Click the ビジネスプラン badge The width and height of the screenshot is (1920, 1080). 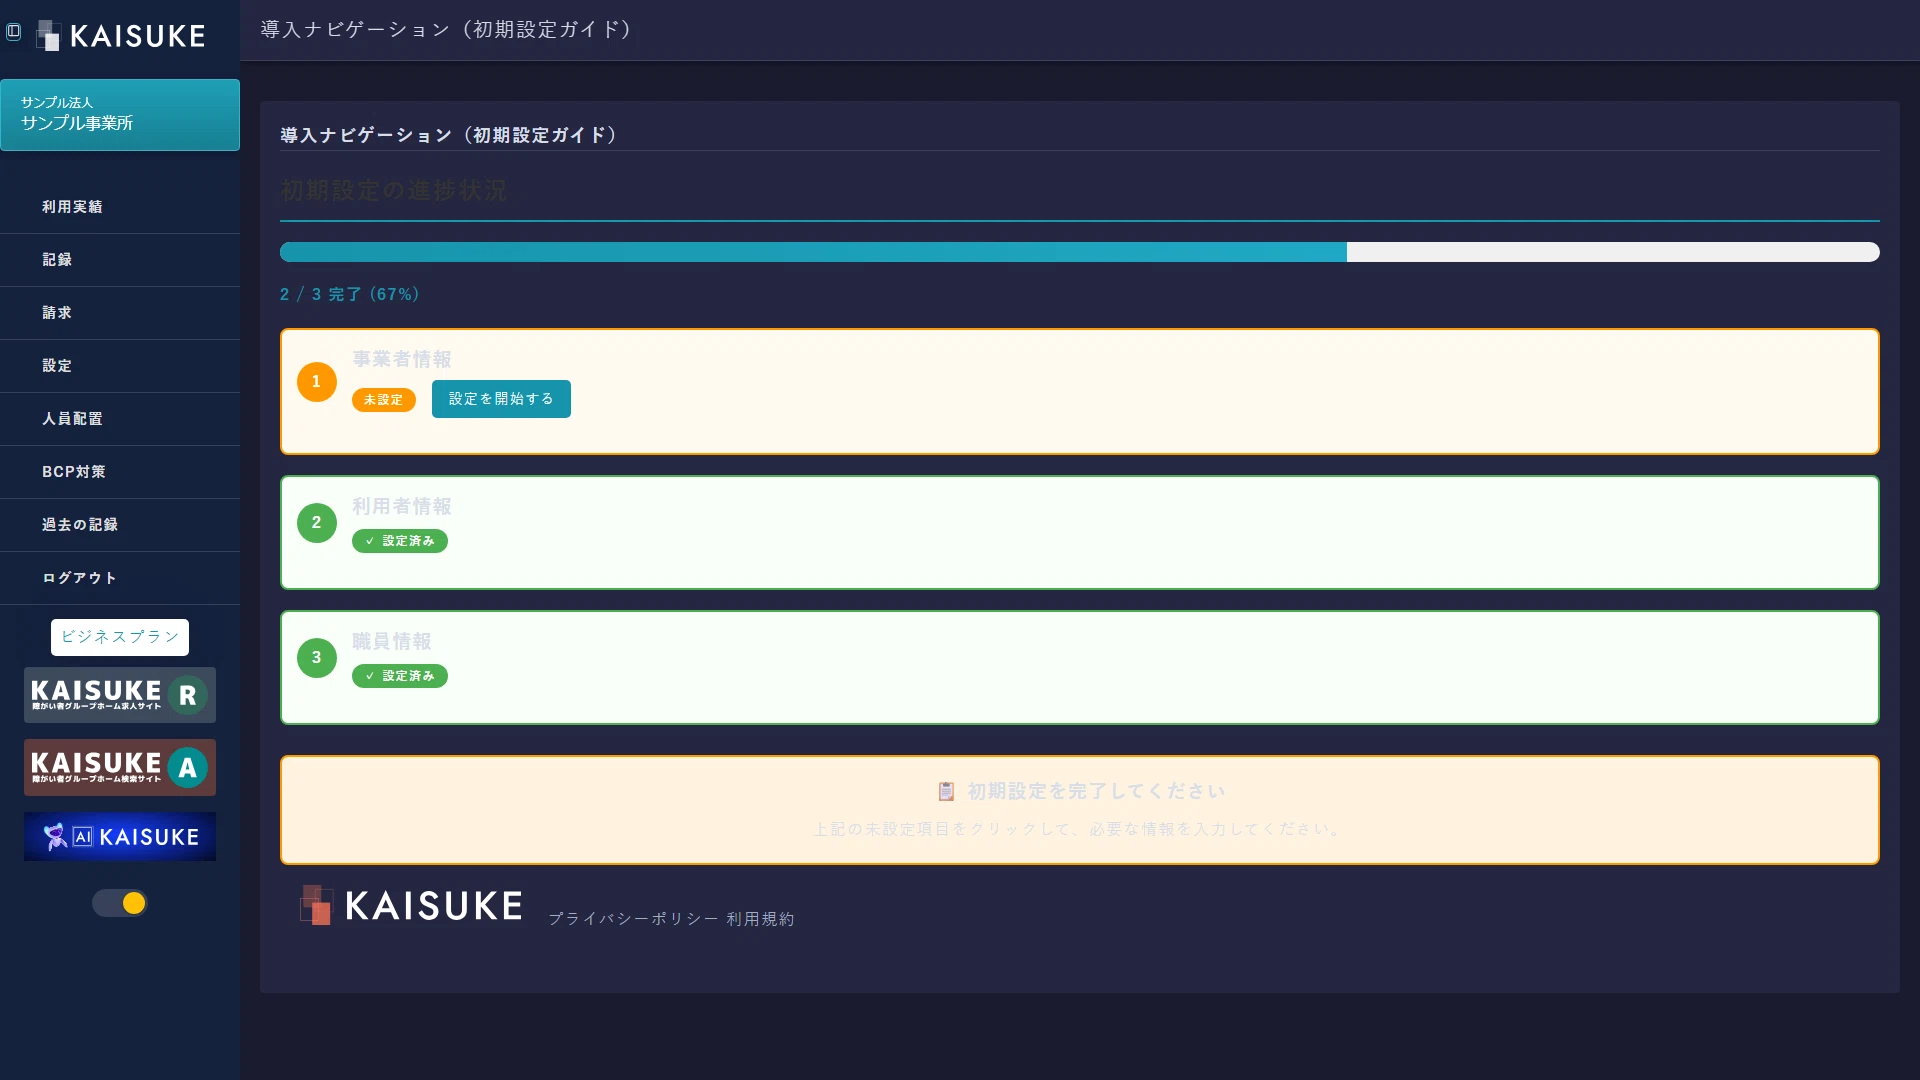tap(120, 637)
